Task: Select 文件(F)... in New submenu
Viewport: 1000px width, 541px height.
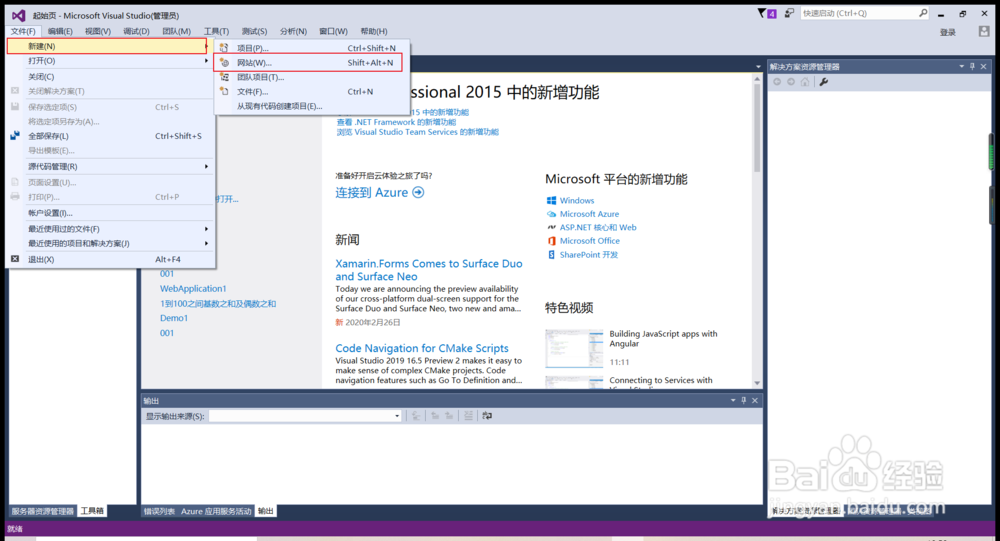Action: pyautogui.click(x=311, y=92)
